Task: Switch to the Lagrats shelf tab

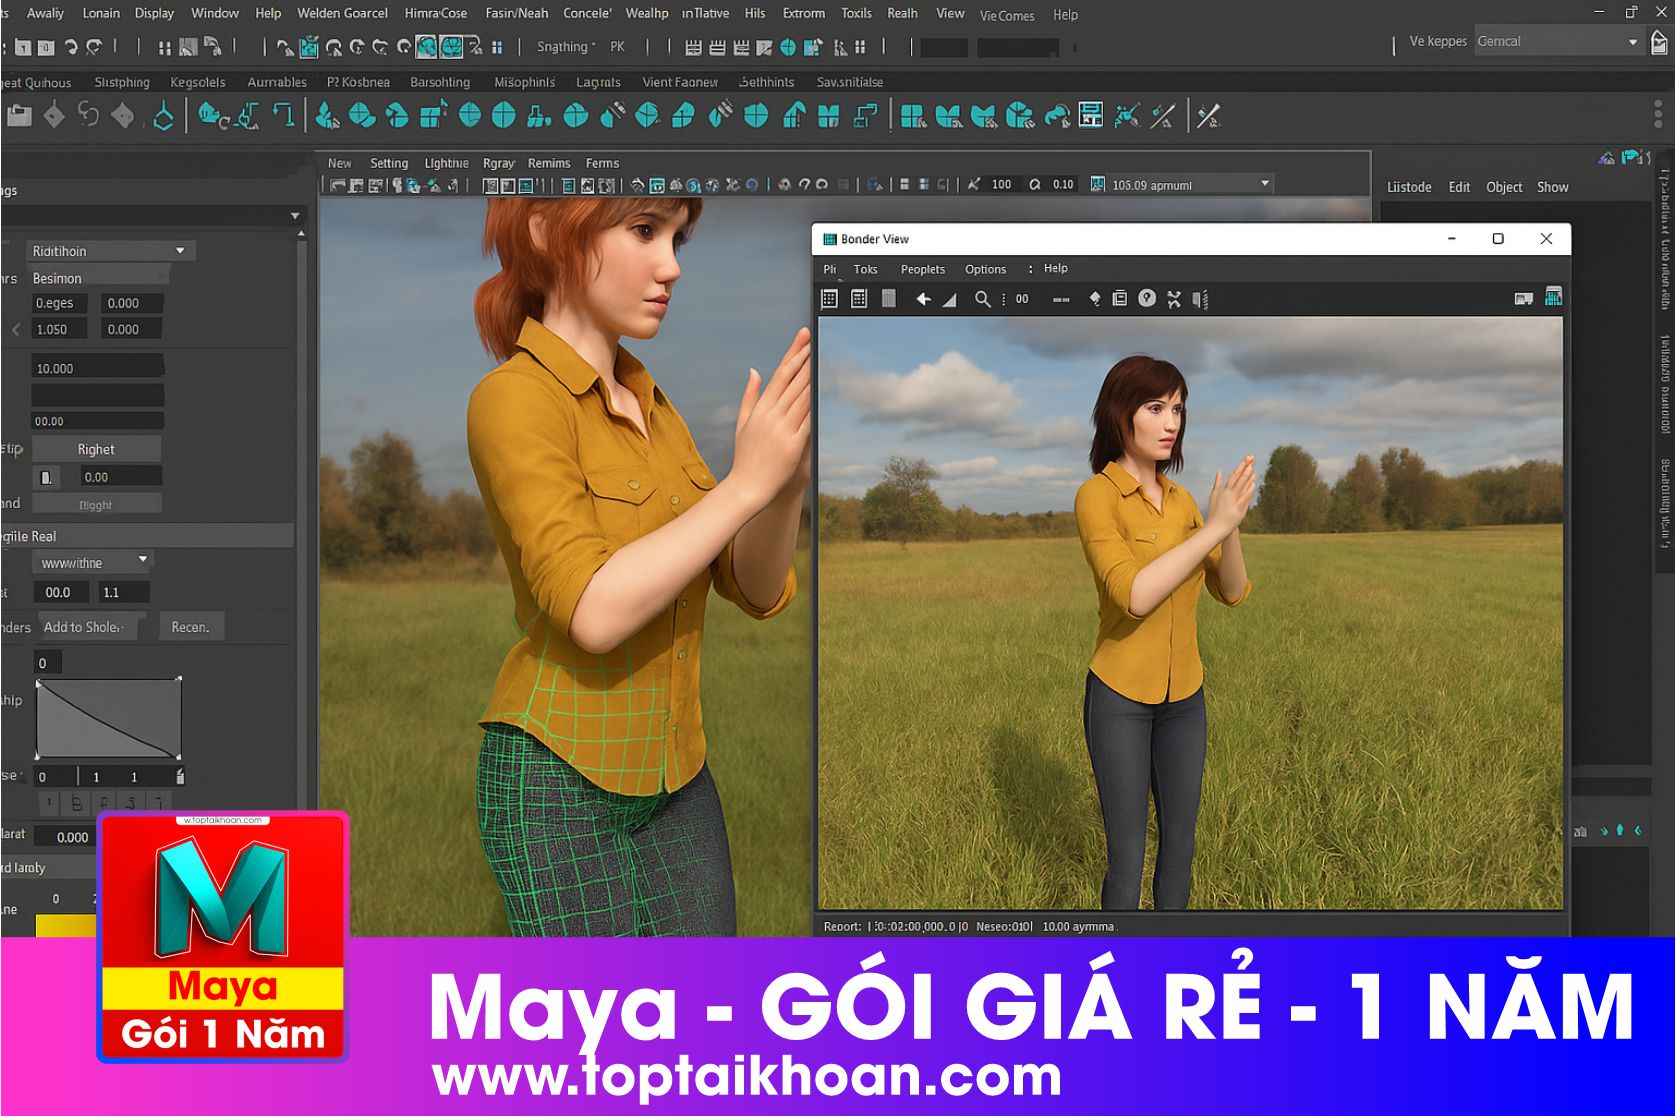Action: [598, 82]
